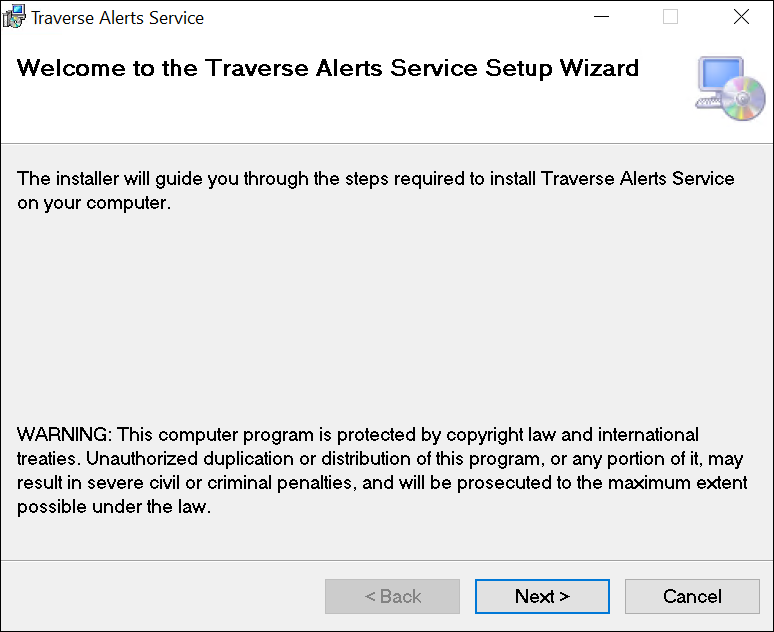Click the word WARNING in the notice

(65, 435)
